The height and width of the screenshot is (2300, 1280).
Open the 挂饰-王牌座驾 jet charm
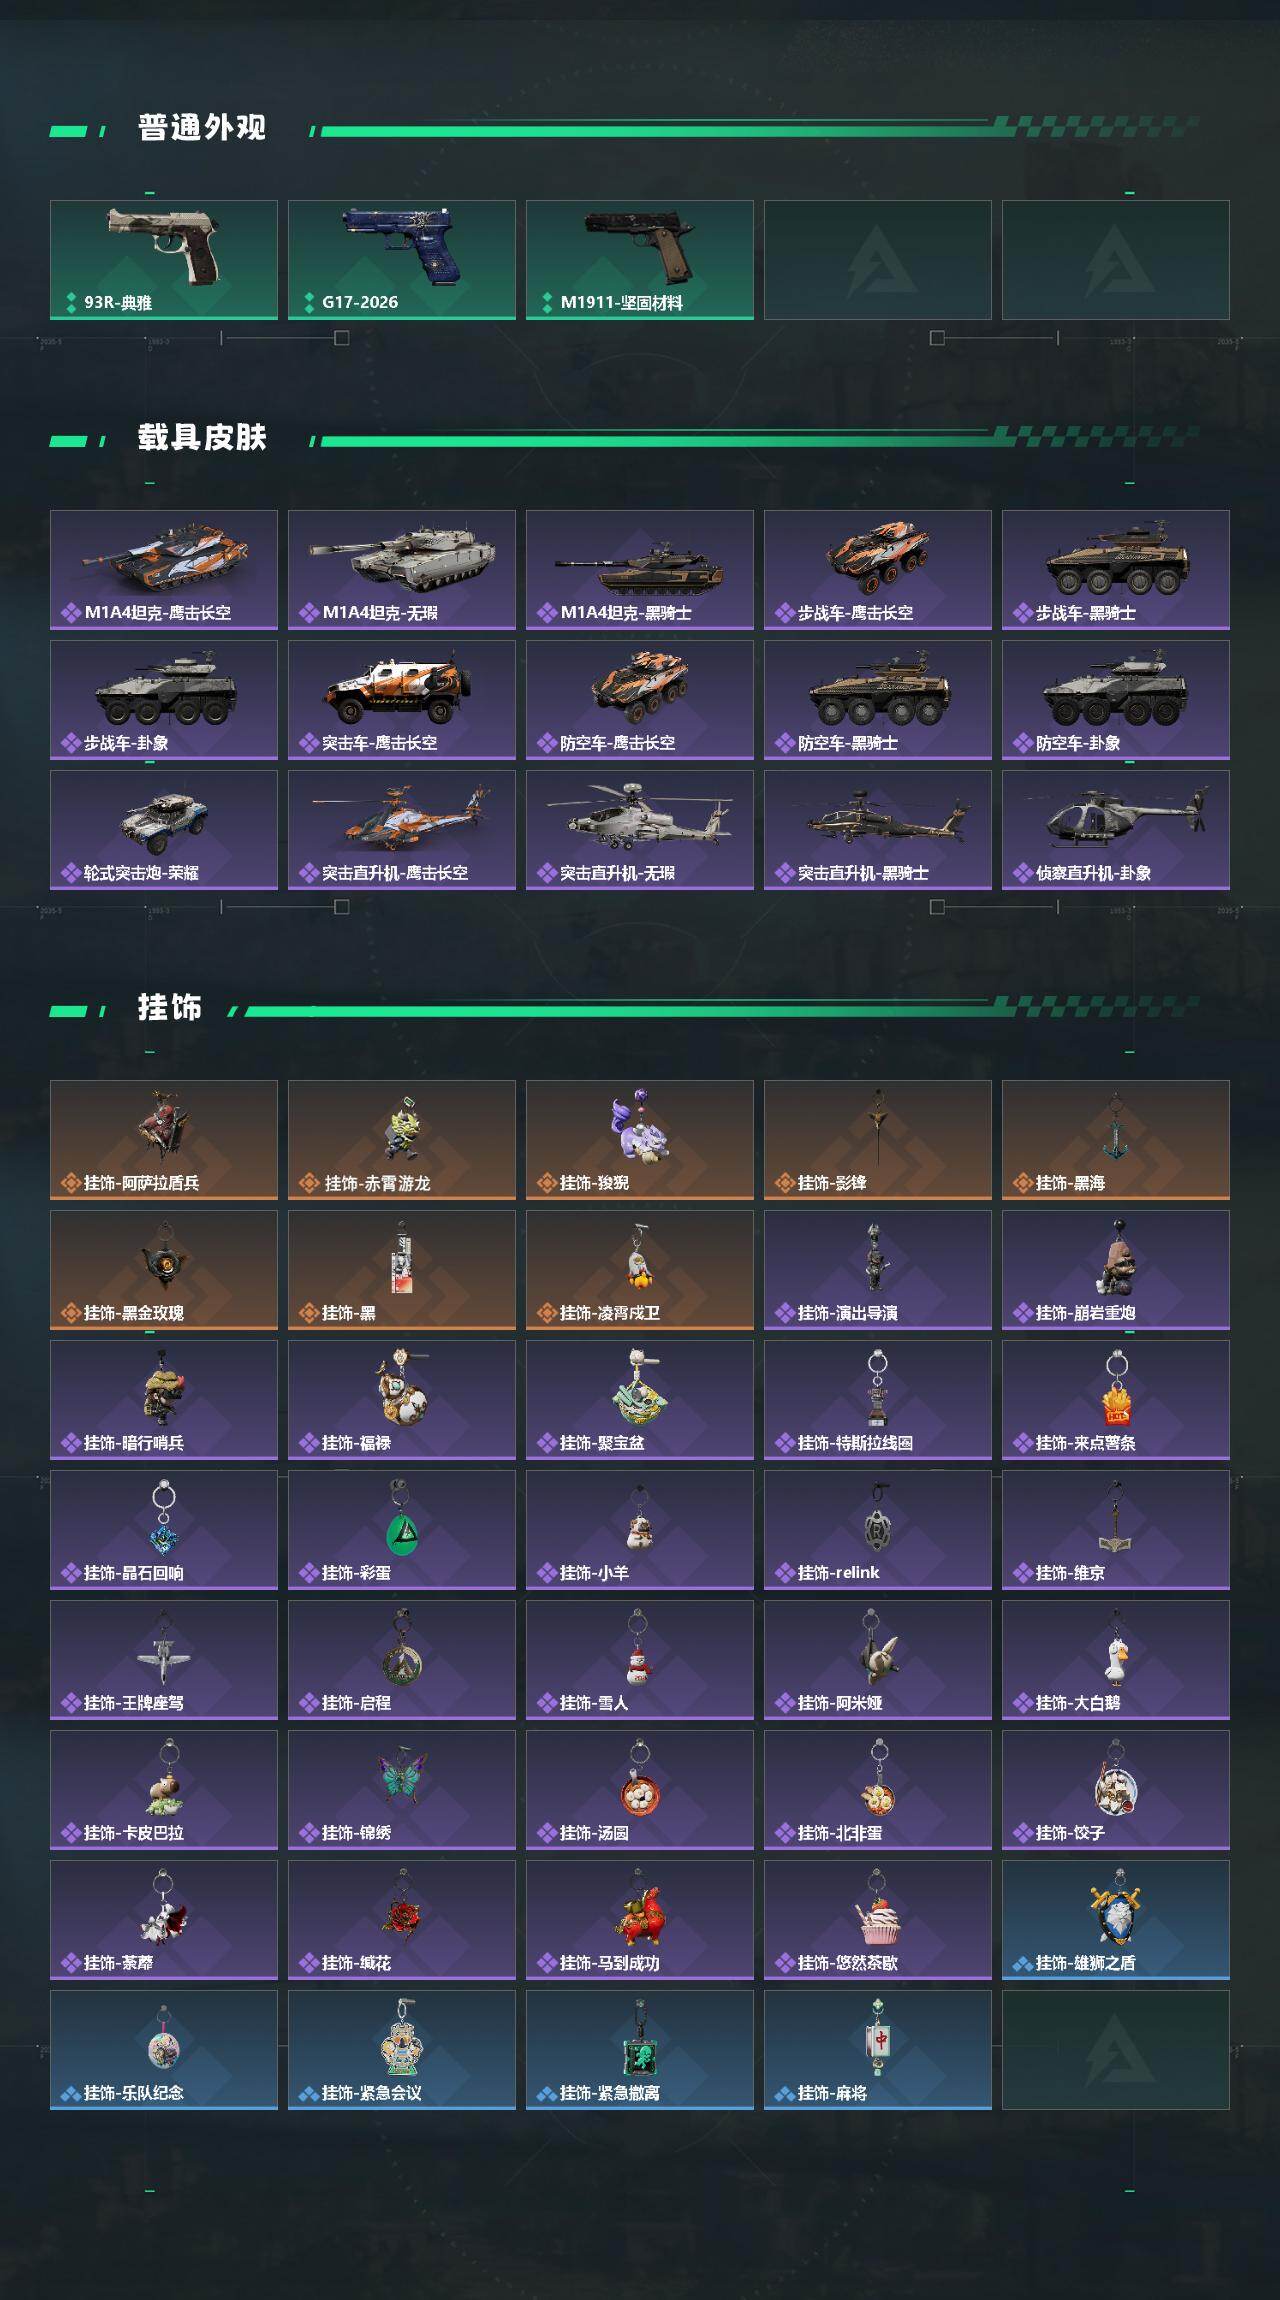[x=164, y=1660]
